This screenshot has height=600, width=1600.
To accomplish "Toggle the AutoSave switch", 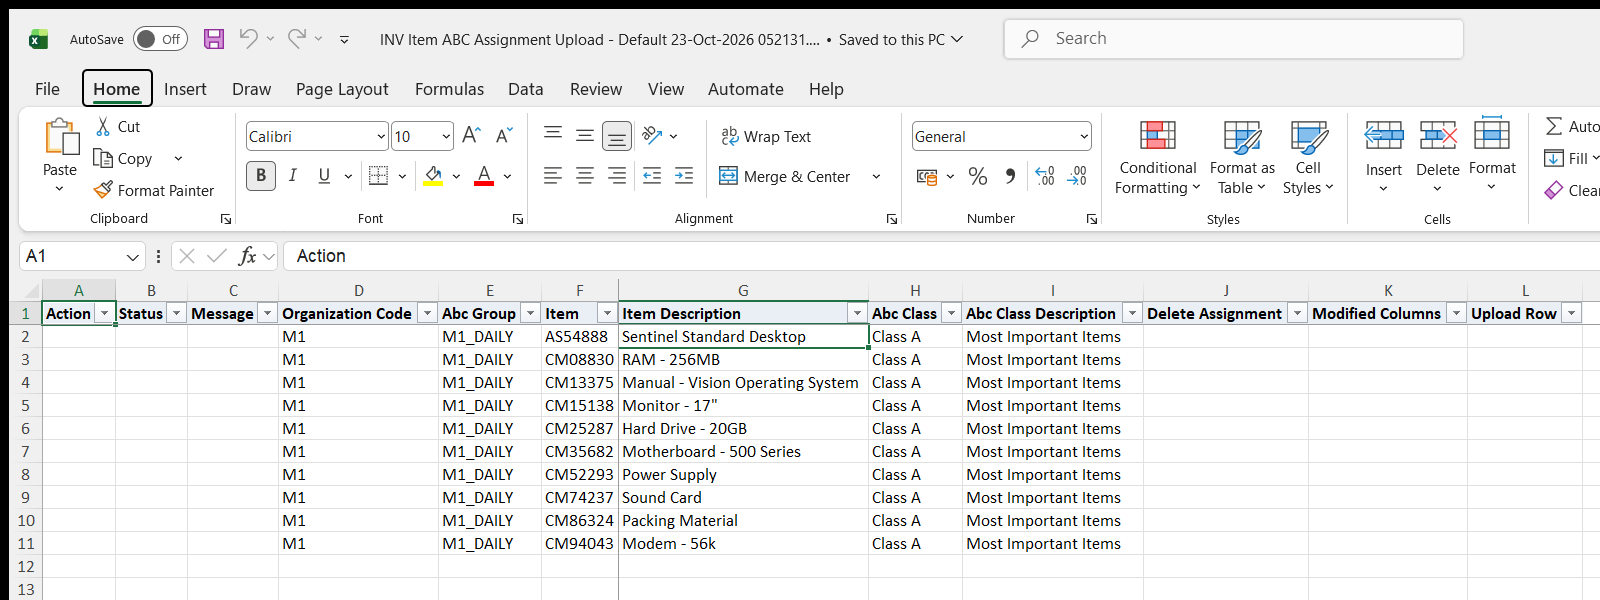I will coord(160,39).
